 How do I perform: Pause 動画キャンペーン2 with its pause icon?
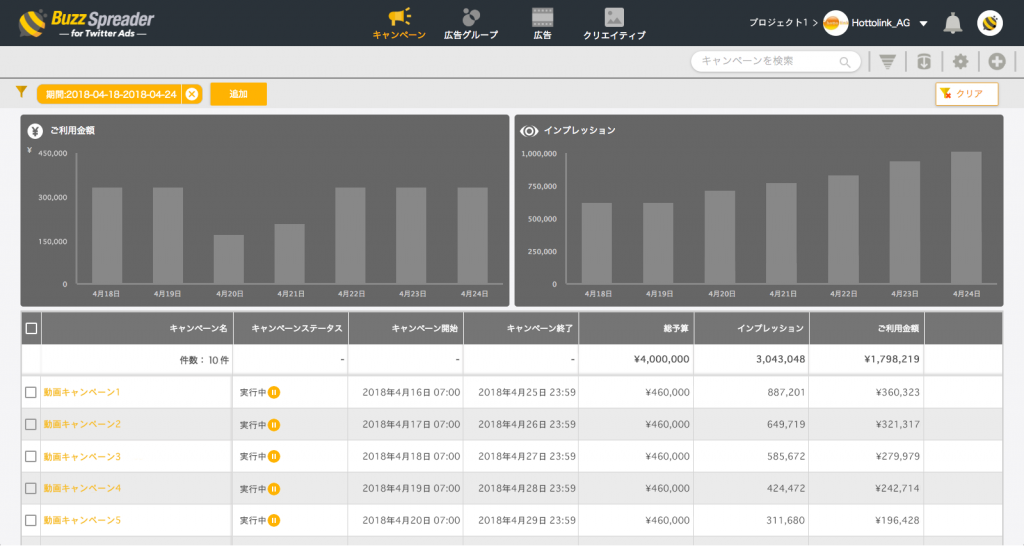274,425
